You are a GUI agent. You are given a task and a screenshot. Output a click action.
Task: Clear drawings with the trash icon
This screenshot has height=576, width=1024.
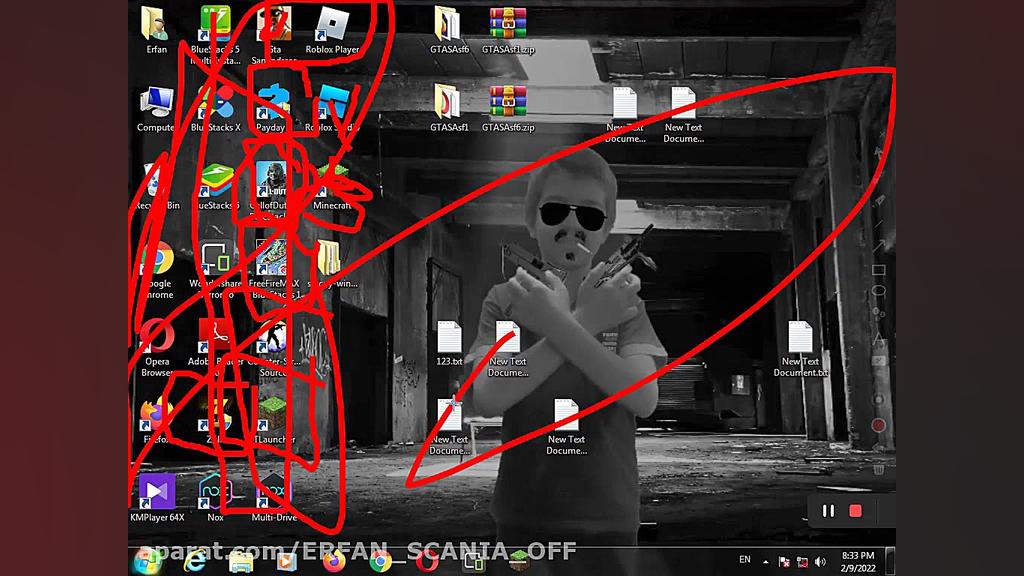click(x=878, y=468)
